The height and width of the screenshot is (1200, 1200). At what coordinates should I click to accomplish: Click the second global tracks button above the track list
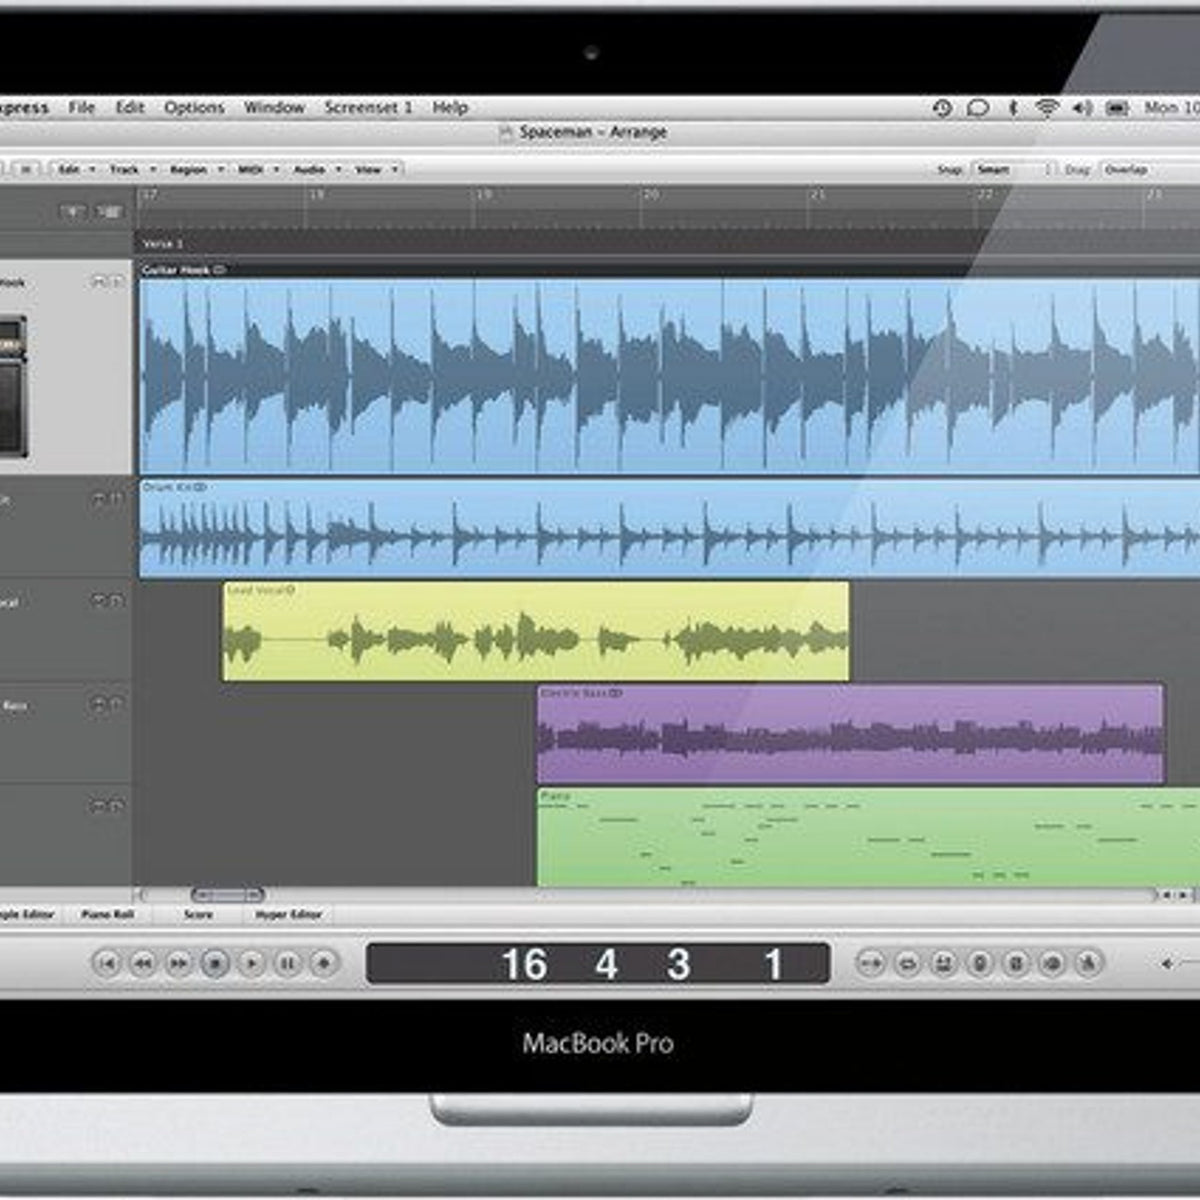pos(110,212)
